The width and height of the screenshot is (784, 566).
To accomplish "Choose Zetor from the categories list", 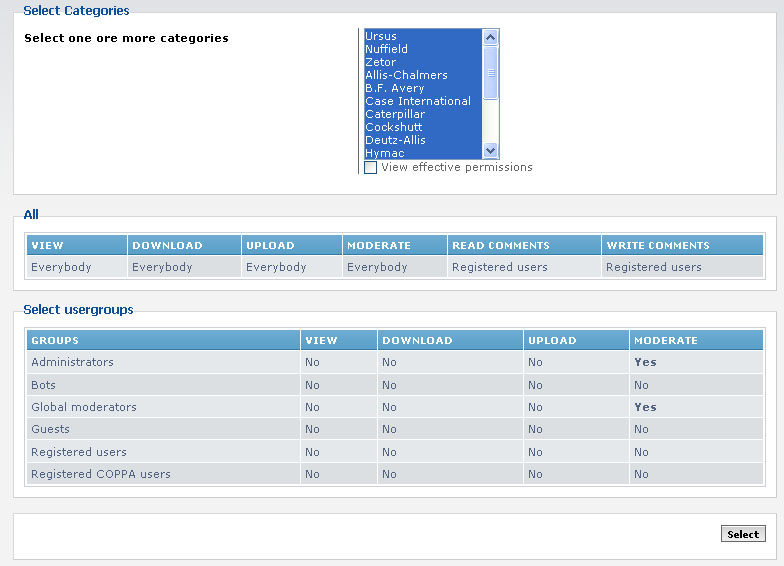I will tap(381, 62).
